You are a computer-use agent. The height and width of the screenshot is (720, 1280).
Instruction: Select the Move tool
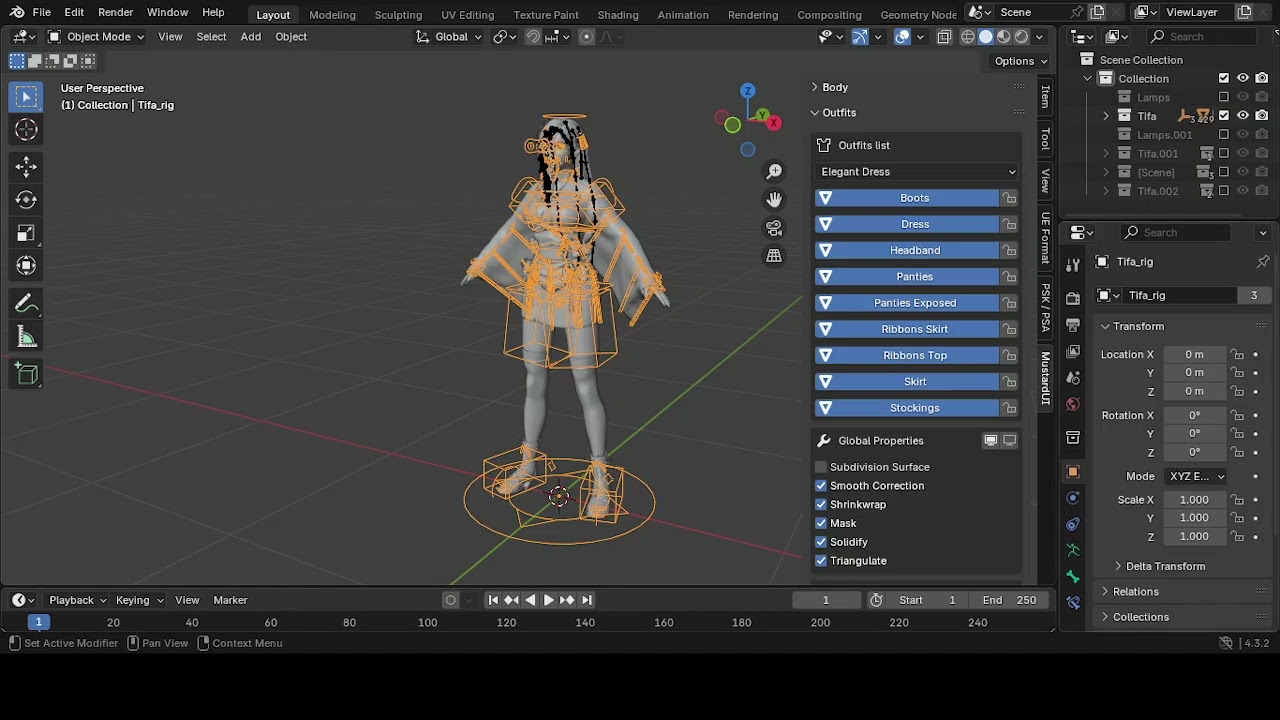[27, 166]
